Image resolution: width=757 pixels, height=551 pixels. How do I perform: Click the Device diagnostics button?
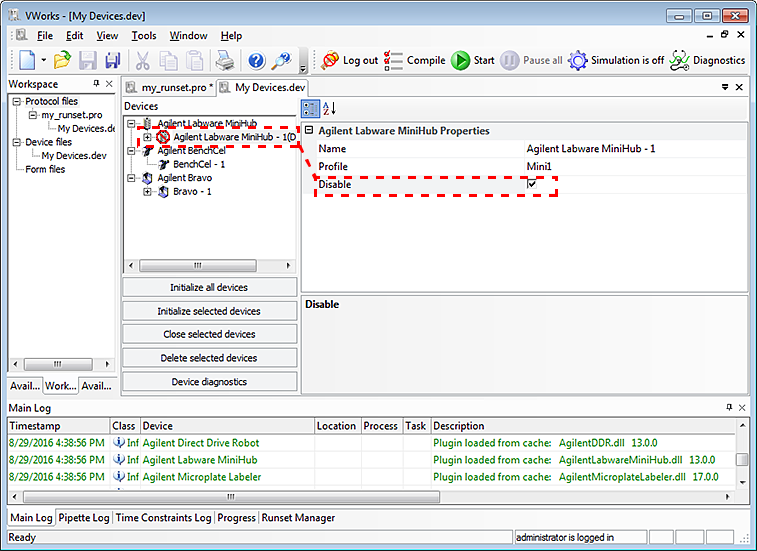click(209, 382)
